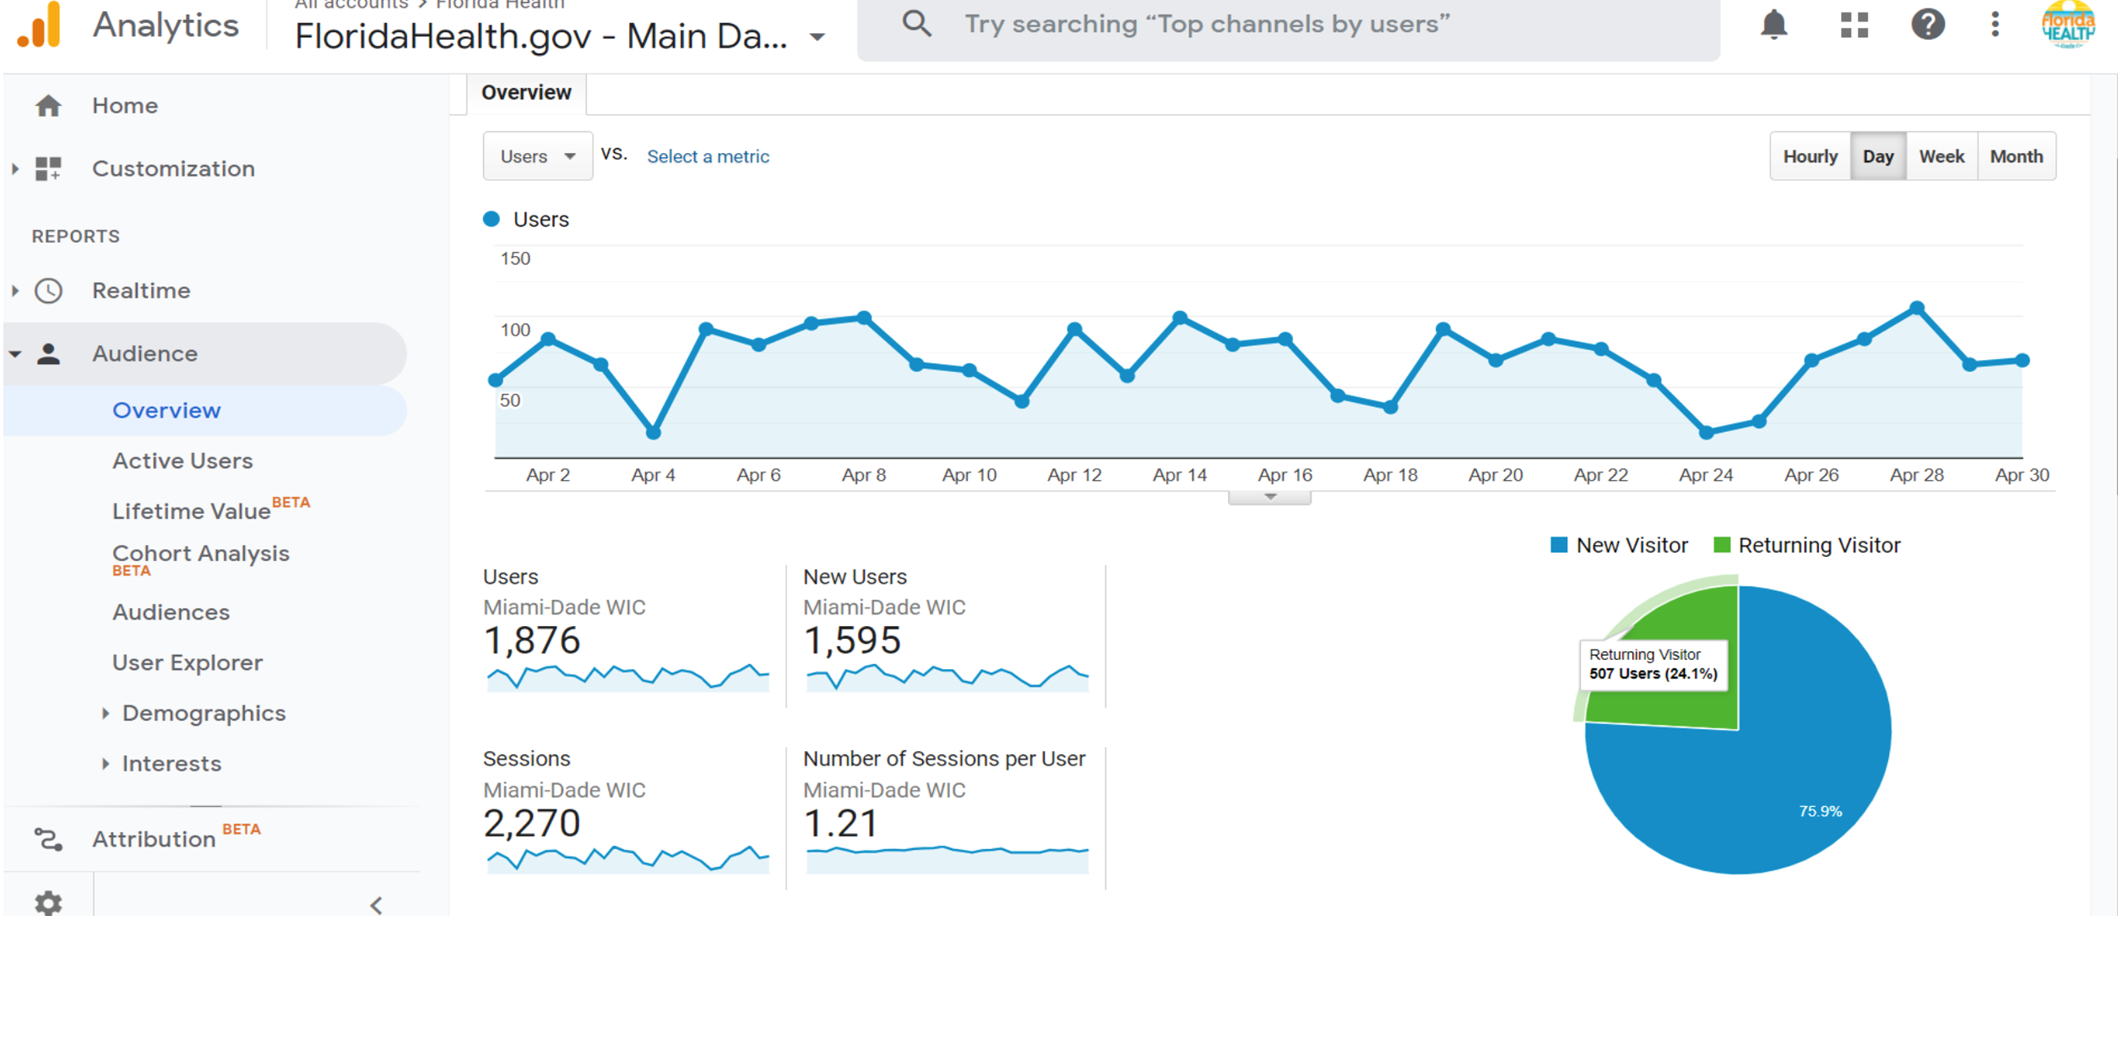Click the Sessions 2,270 sparkline
The width and height of the screenshot is (2118, 1052).
coord(627,859)
